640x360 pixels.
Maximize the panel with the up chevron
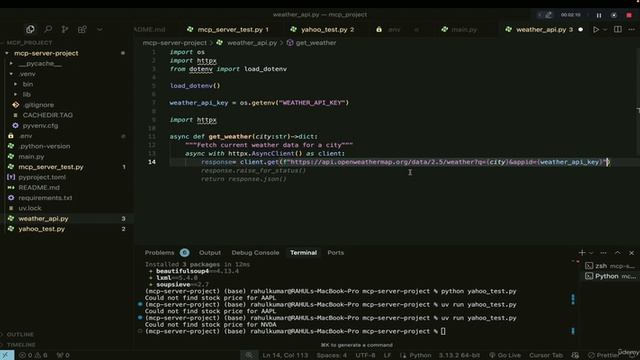pos(618,253)
